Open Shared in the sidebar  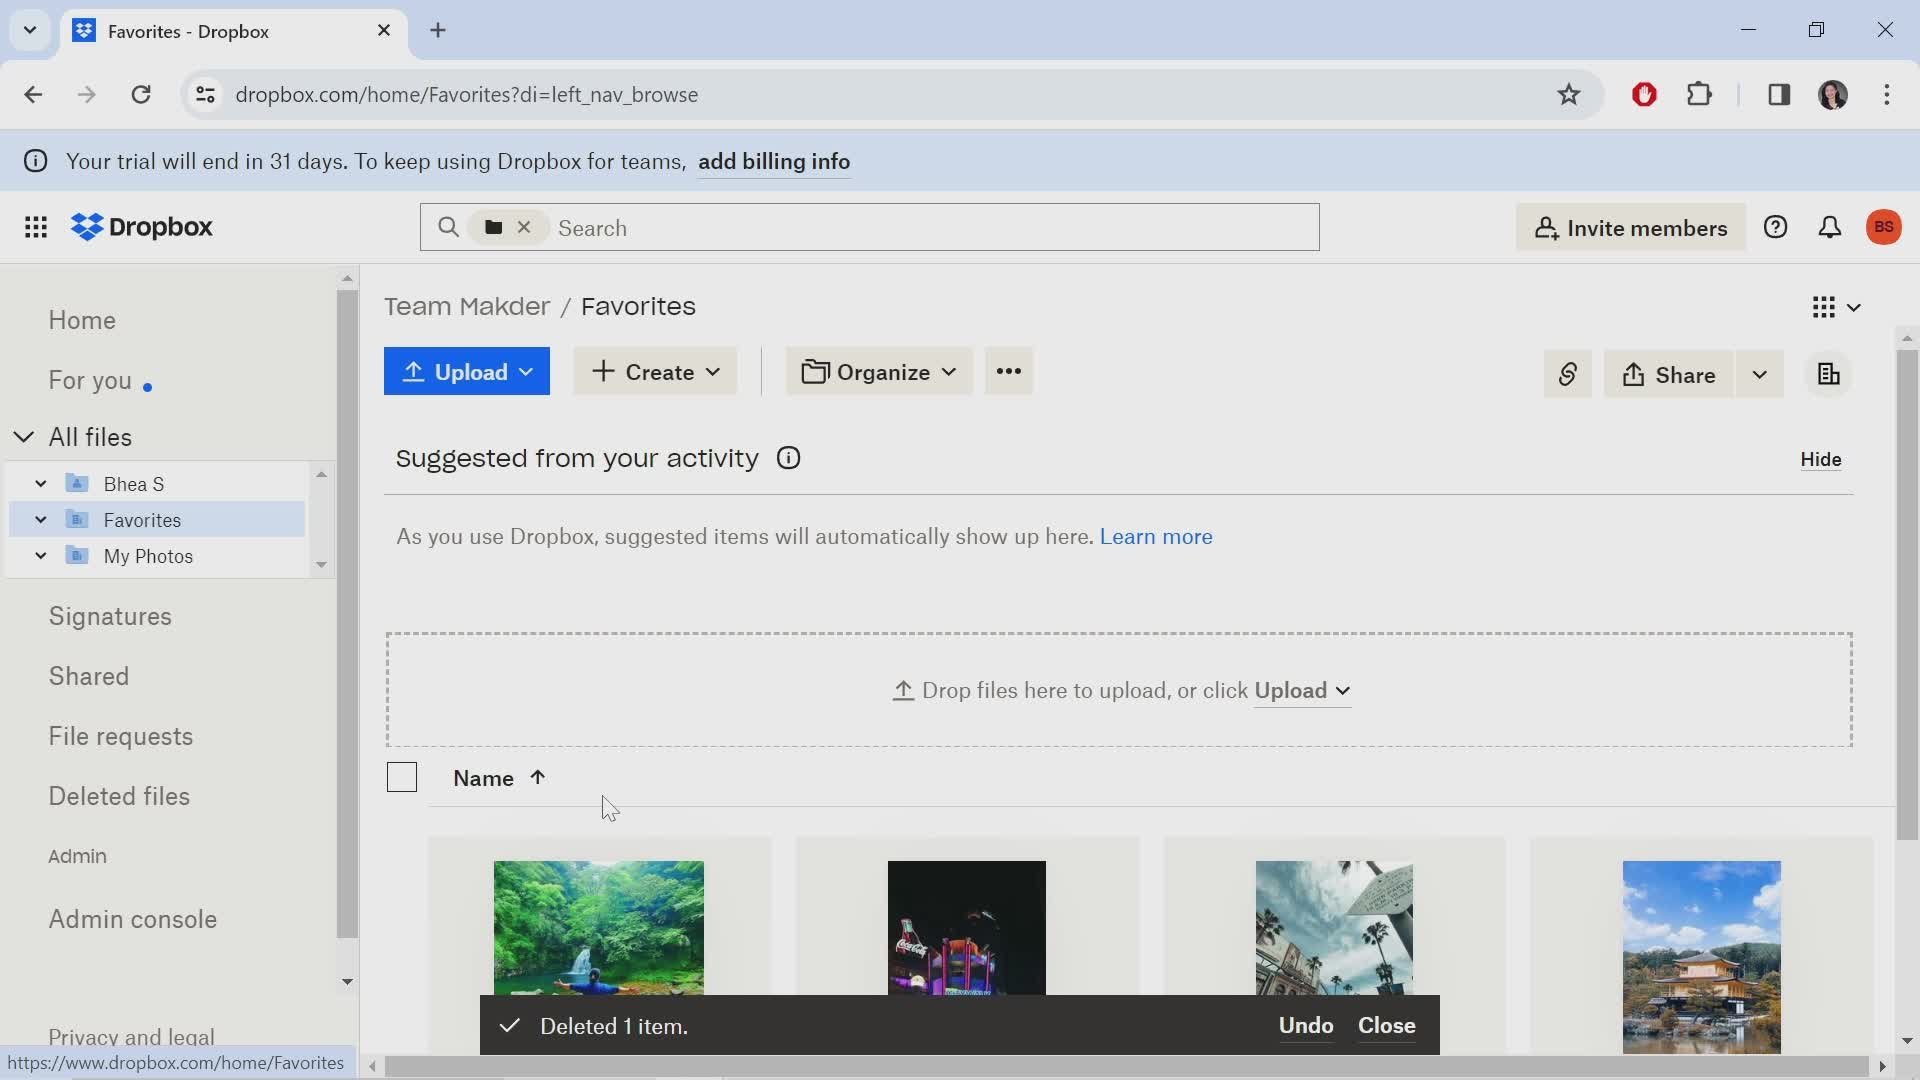[x=89, y=677]
